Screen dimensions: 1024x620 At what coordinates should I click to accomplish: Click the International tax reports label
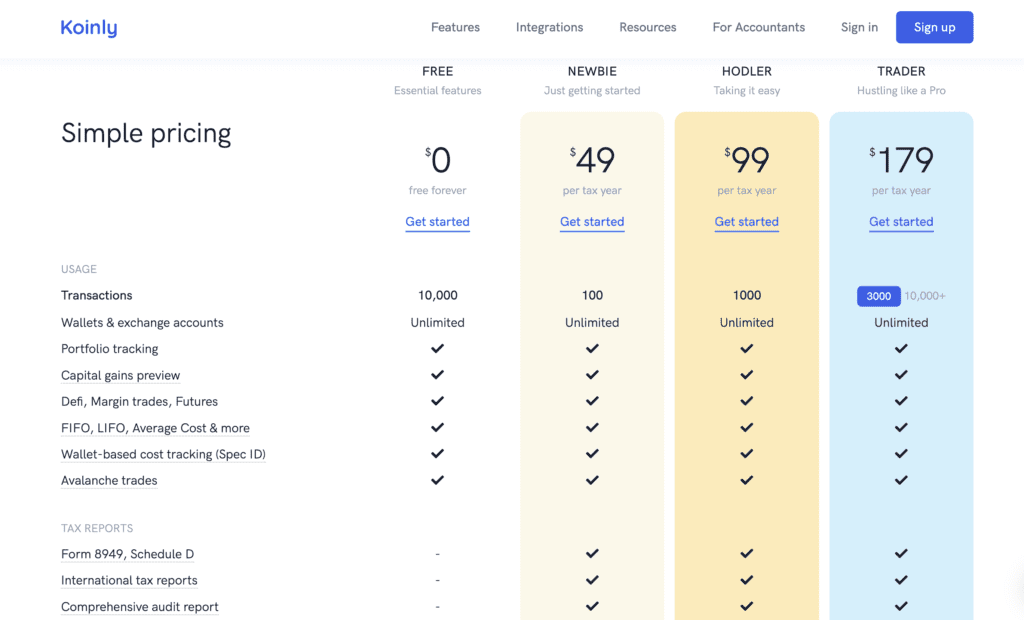click(x=129, y=580)
